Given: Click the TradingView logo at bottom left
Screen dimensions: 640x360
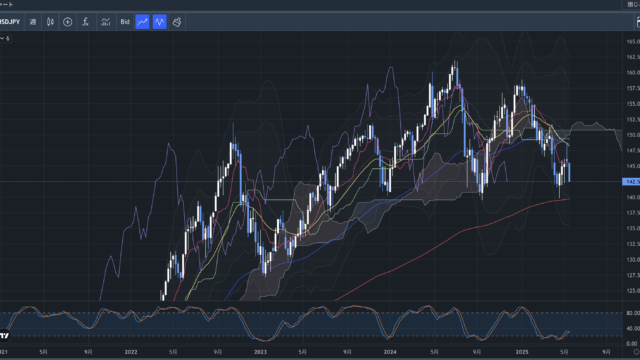Looking at the screenshot, I should (4, 336).
